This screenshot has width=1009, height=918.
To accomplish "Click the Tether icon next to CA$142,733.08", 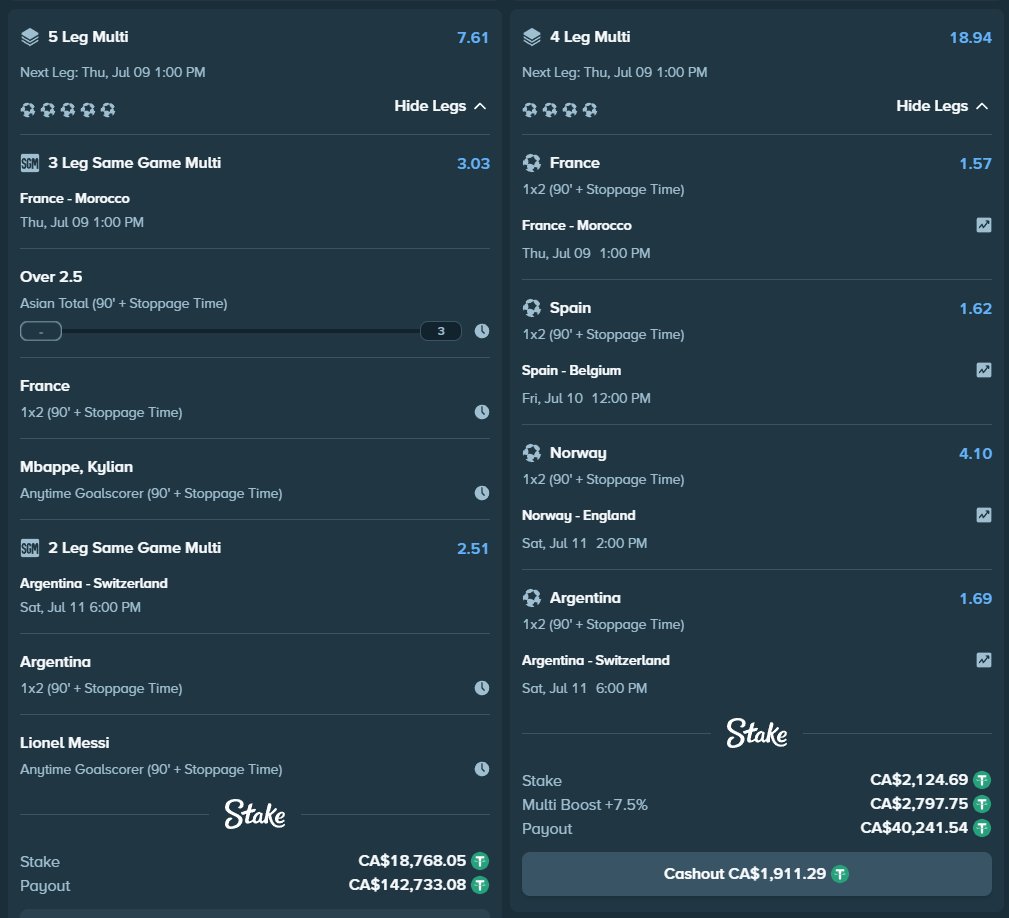I will [480, 885].
